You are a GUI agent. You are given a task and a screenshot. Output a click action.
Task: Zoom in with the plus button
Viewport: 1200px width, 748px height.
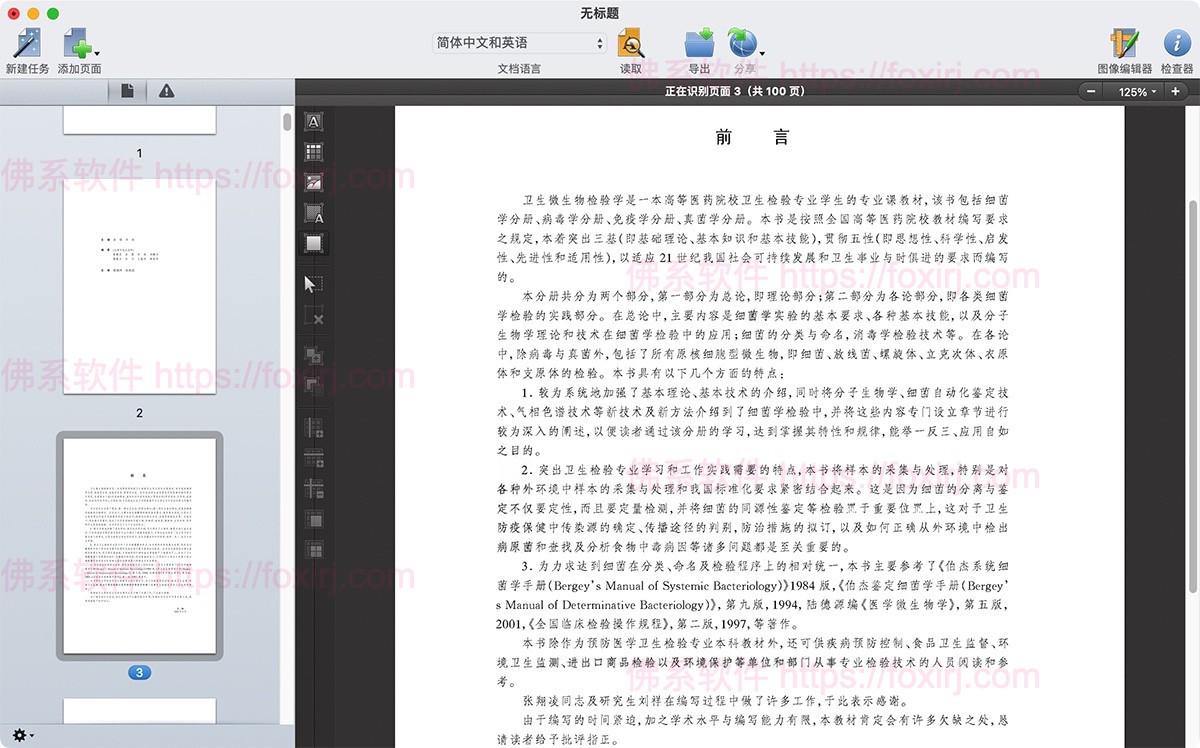pos(1175,90)
